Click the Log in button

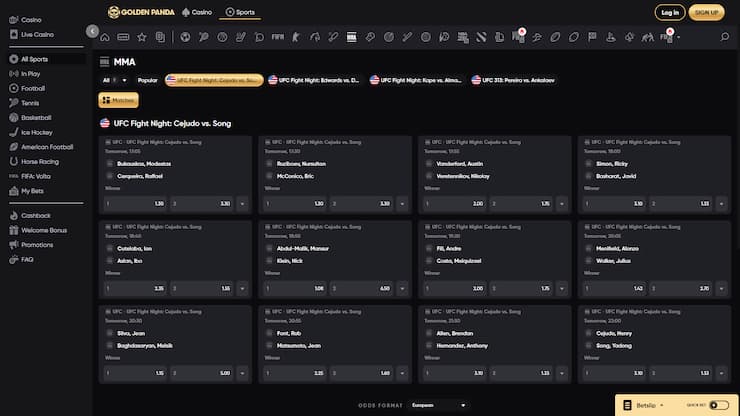670,12
